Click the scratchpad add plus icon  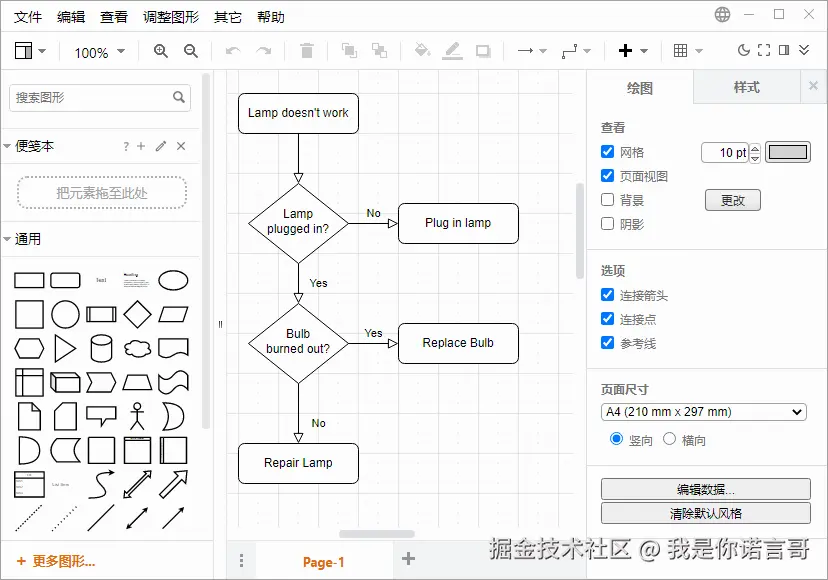(141, 146)
